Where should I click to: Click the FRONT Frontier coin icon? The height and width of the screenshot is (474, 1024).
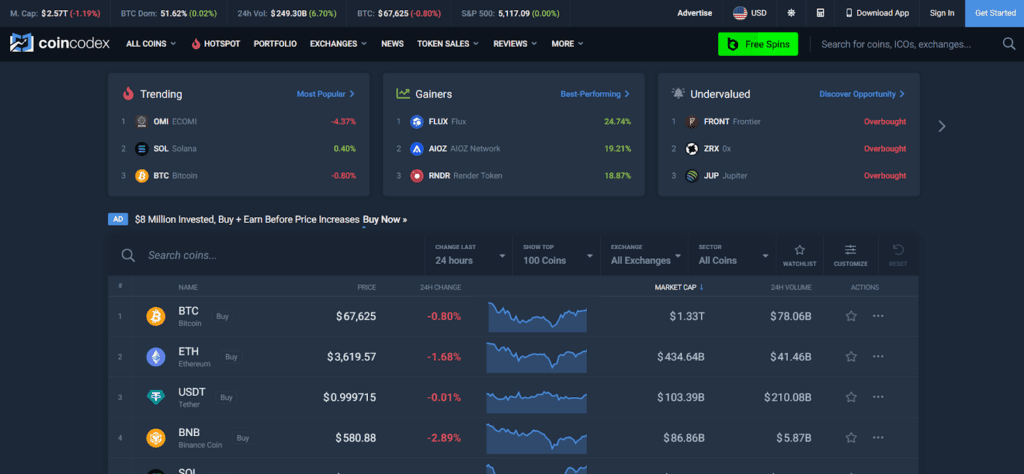(x=692, y=121)
